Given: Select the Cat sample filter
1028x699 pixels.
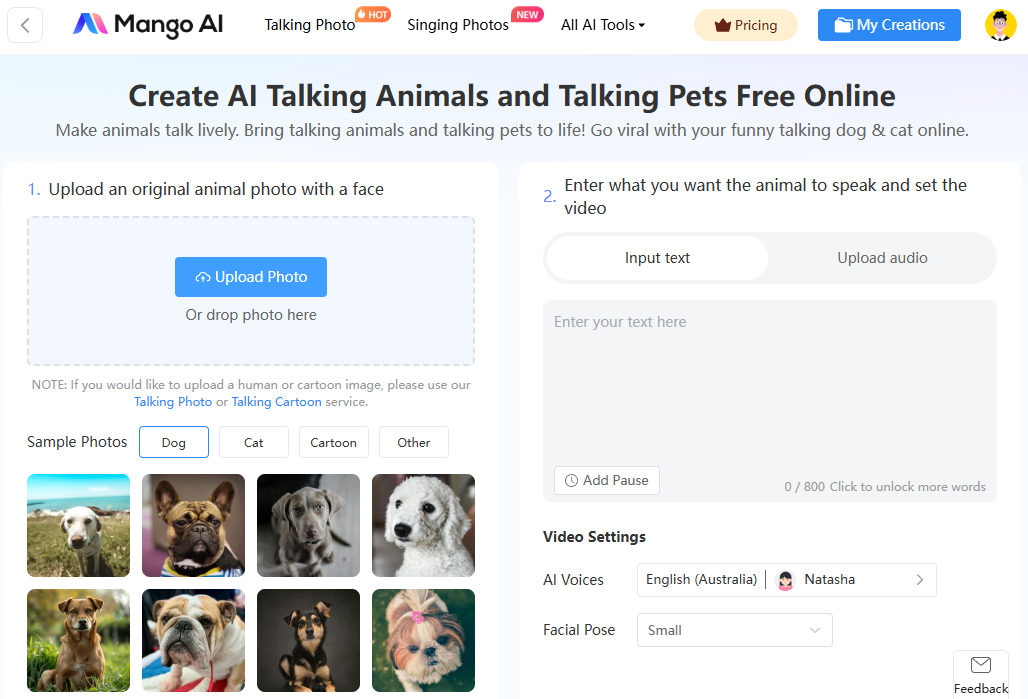Looking at the screenshot, I should tap(254, 442).
